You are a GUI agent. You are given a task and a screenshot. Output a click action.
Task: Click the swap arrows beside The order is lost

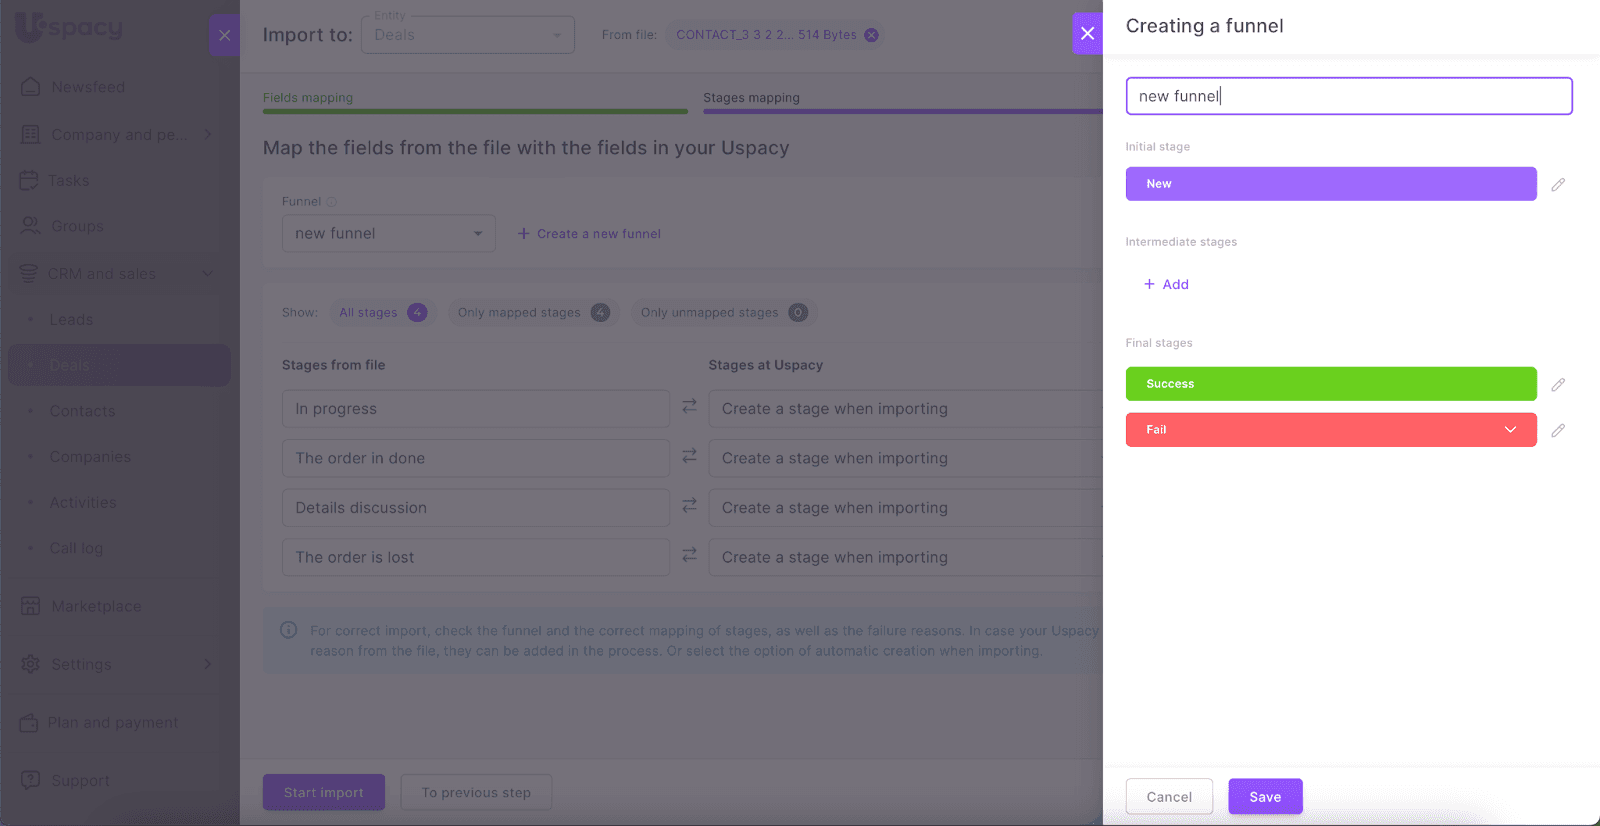point(689,554)
